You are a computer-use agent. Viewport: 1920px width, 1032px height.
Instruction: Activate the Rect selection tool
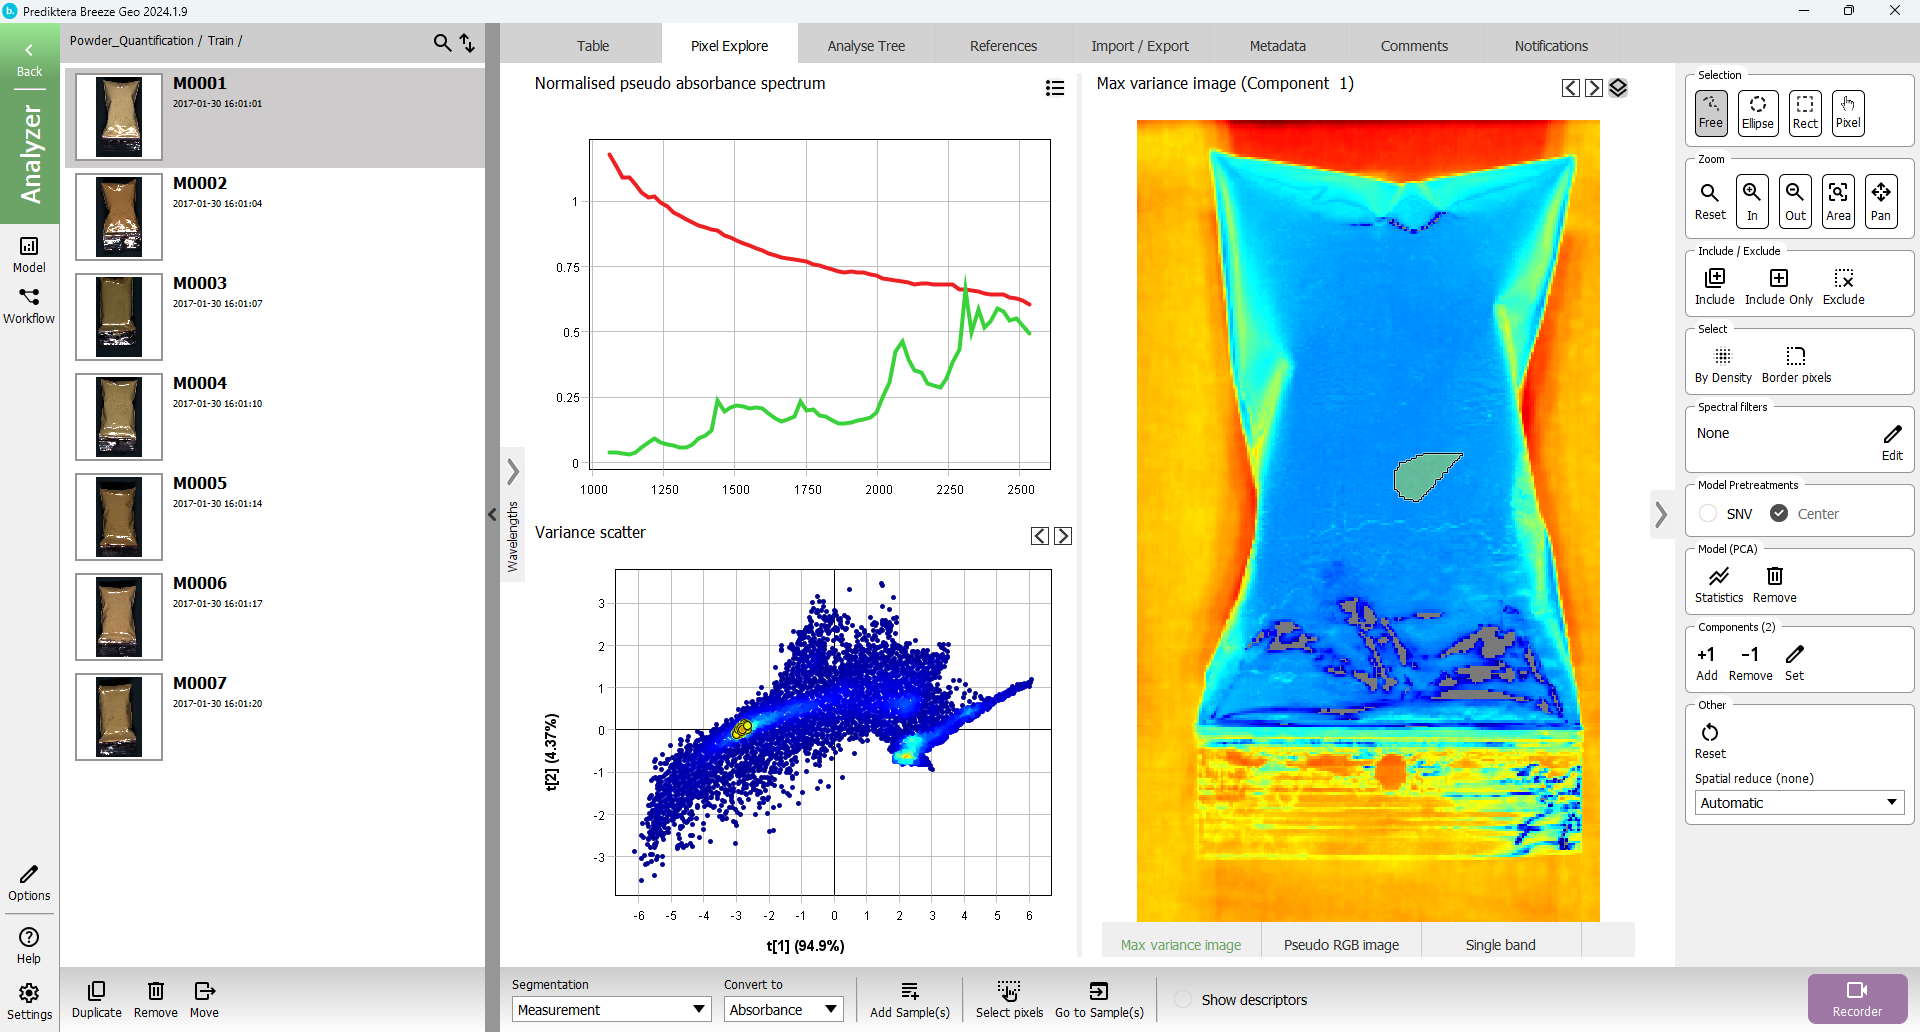point(1804,112)
